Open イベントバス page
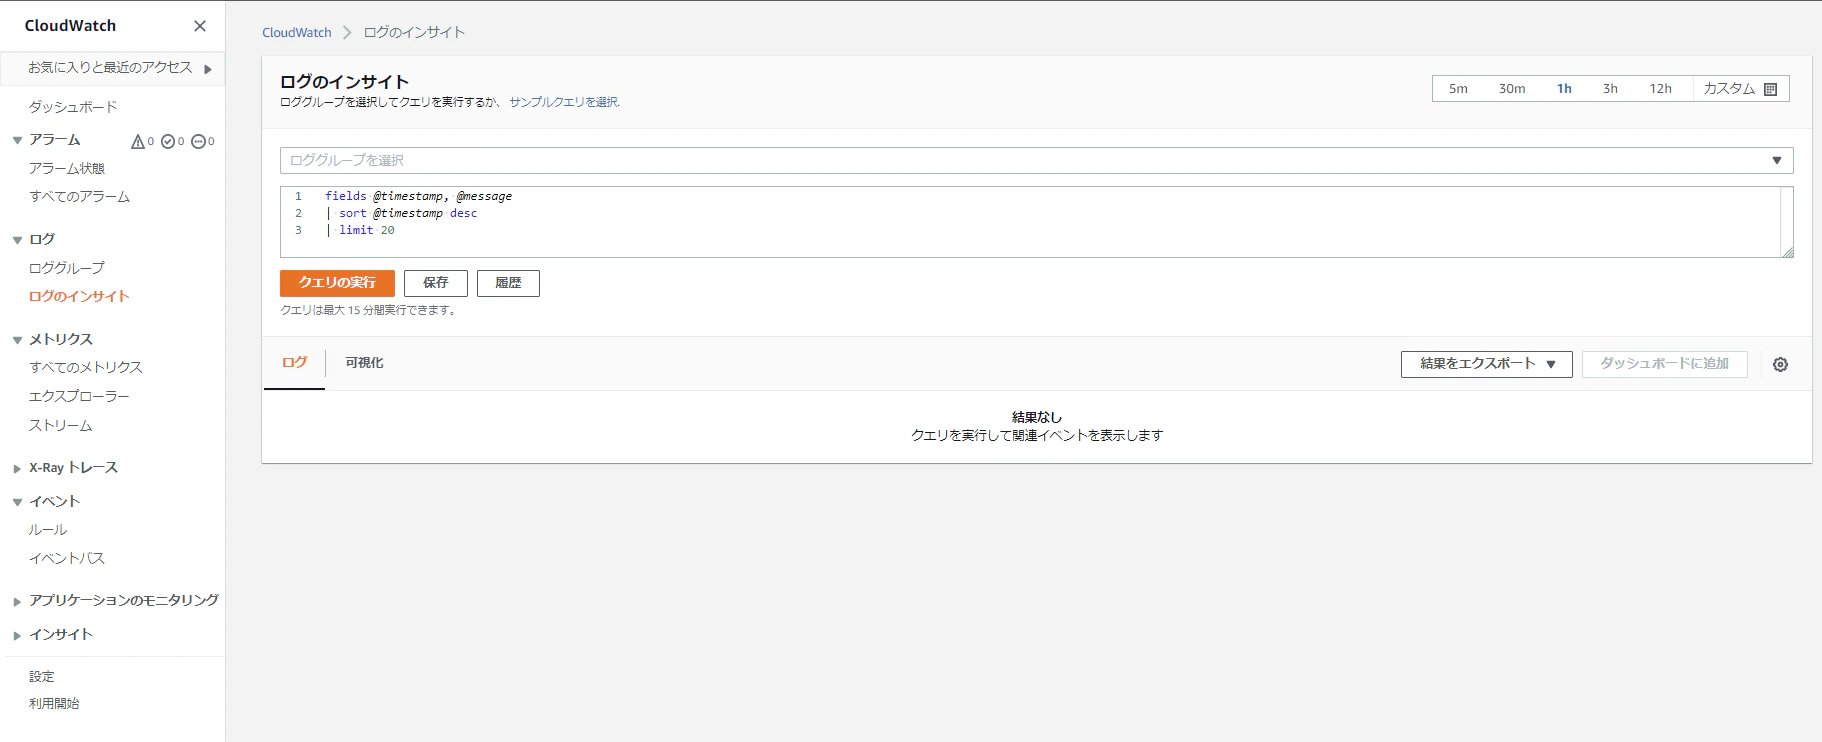The height and width of the screenshot is (742, 1822). (x=67, y=558)
